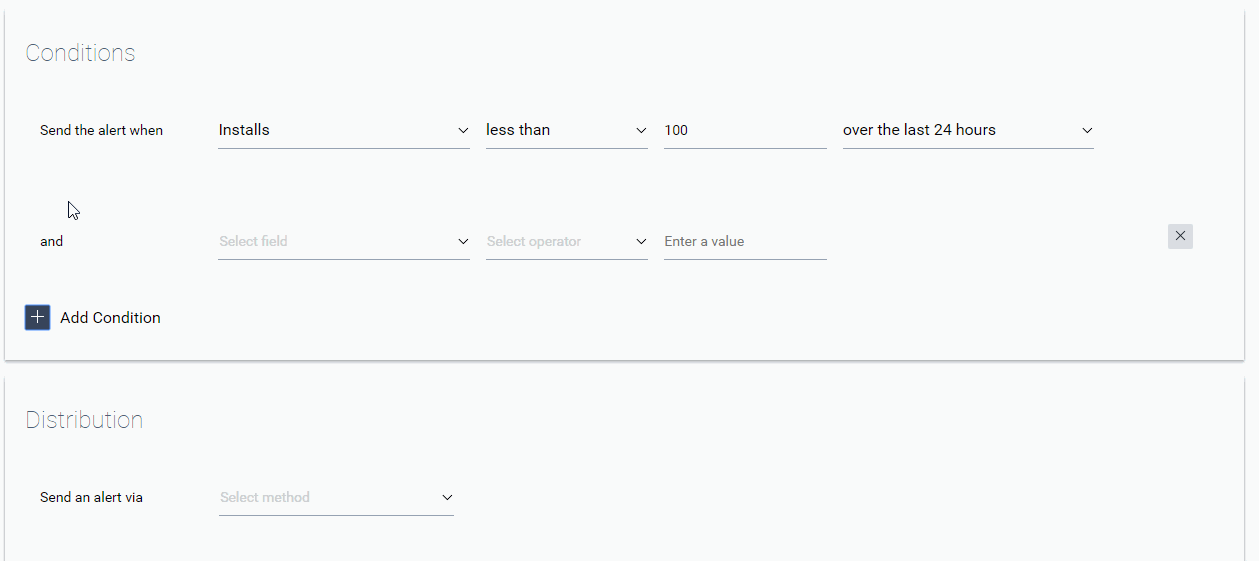Click the chevron arrow on Select operator
The height and width of the screenshot is (561, 1259).
click(641, 241)
